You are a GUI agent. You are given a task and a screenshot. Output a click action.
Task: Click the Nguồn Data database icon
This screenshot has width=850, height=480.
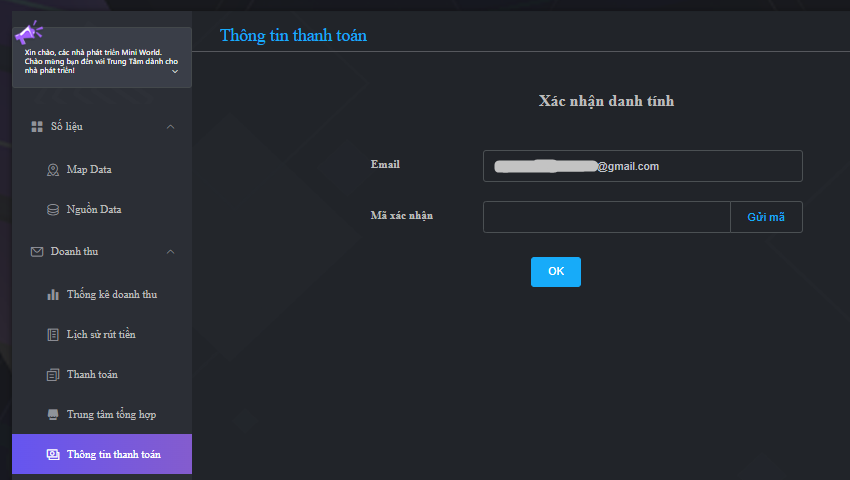tap(53, 210)
